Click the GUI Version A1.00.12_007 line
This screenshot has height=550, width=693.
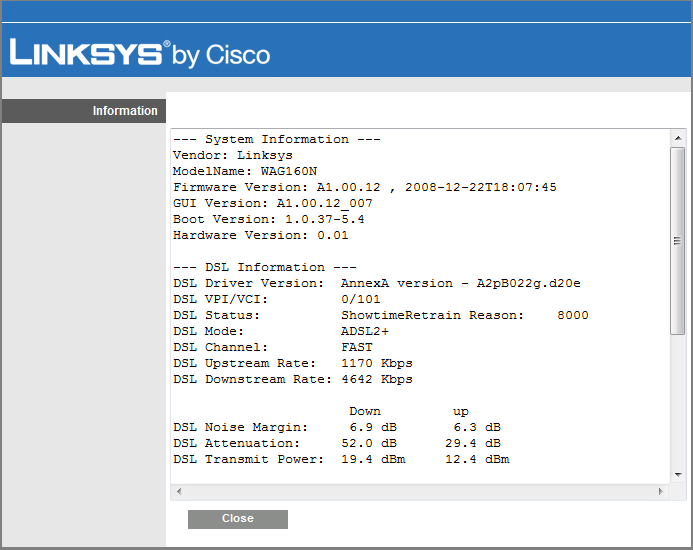[x=273, y=203]
